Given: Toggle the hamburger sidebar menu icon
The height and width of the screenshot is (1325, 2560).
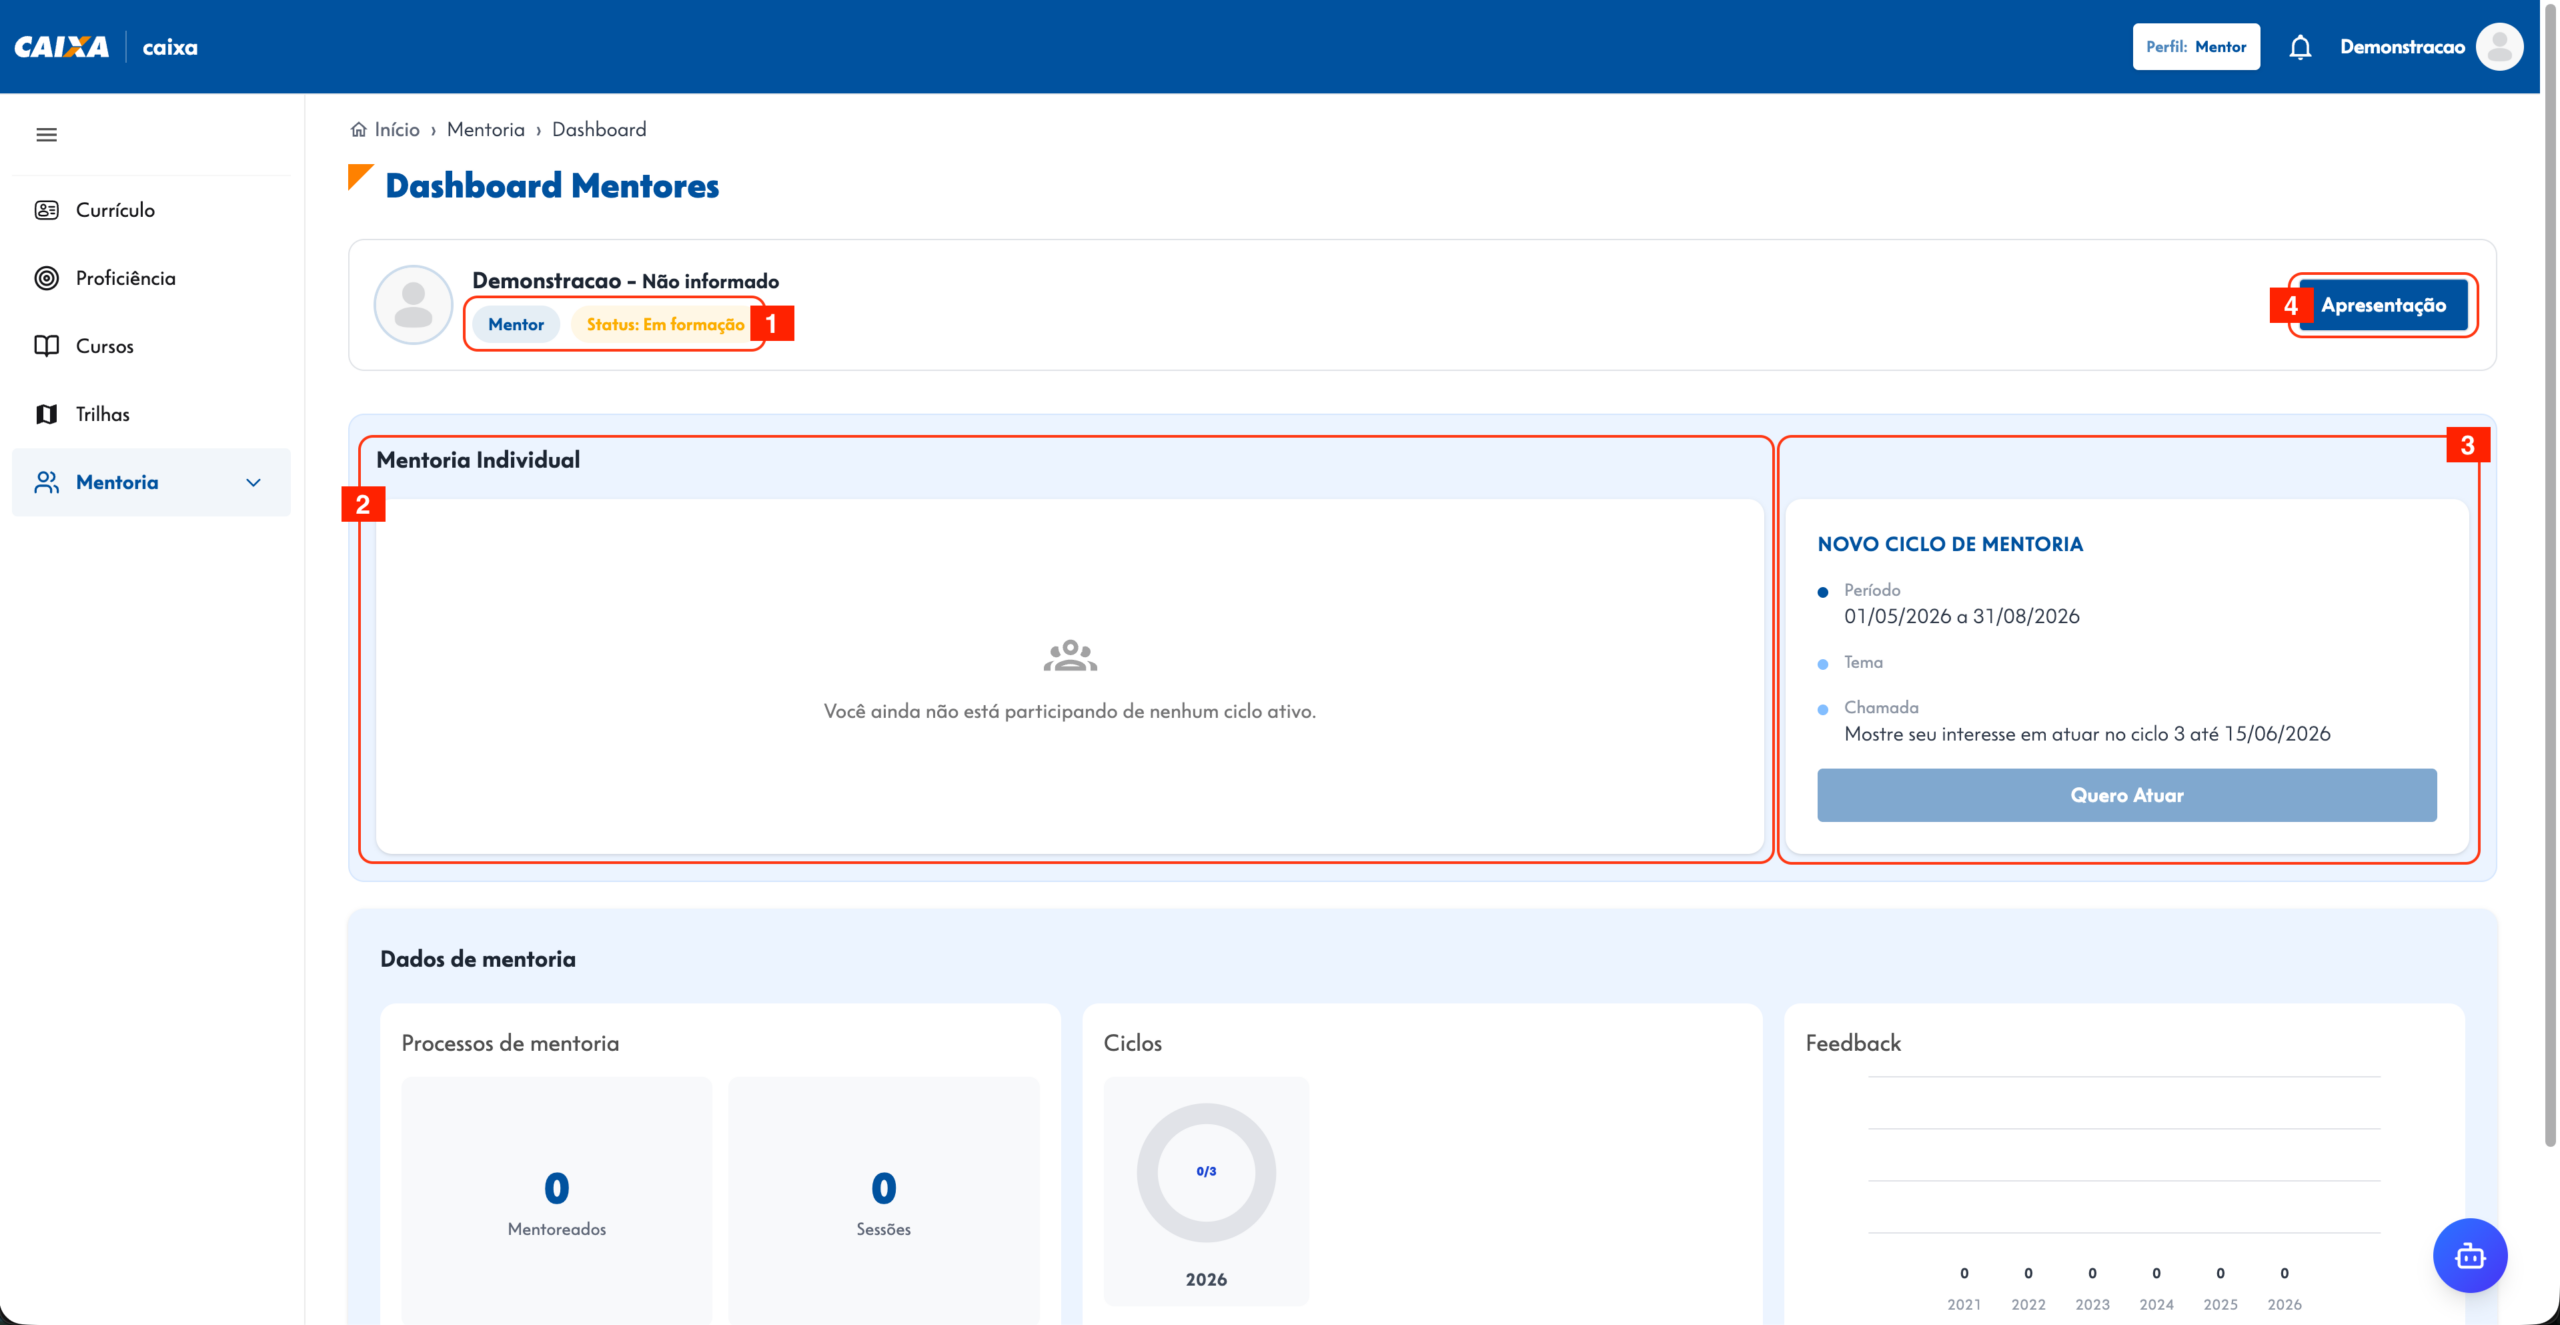Looking at the screenshot, I should 46,135.
